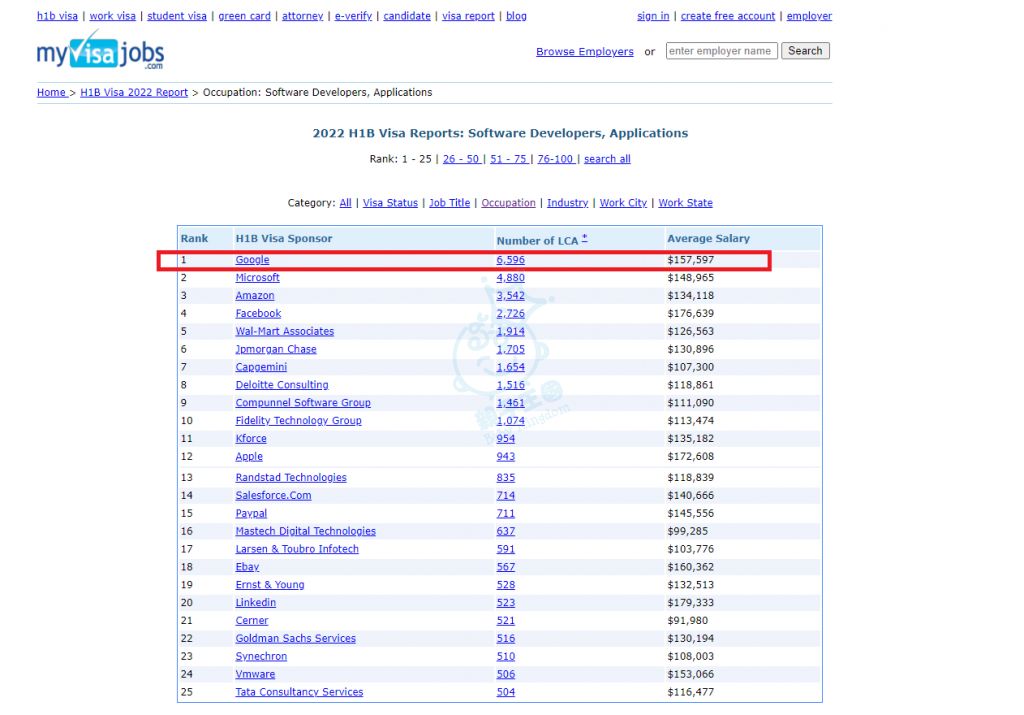The height and width of the screenshot is (715, 1024).
Task: Open the Synechron sponsor link
Action: click(261, 656)
